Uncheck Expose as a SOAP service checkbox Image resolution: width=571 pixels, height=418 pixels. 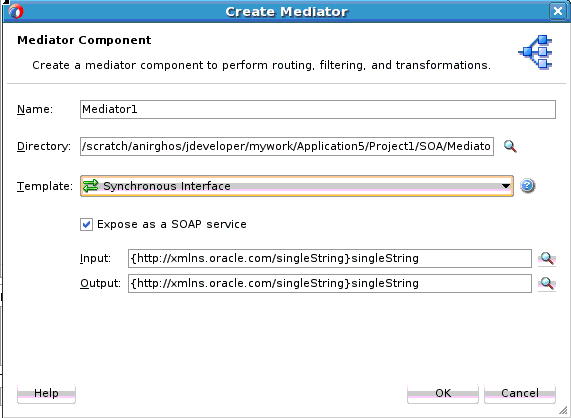[x=86, y=224]
